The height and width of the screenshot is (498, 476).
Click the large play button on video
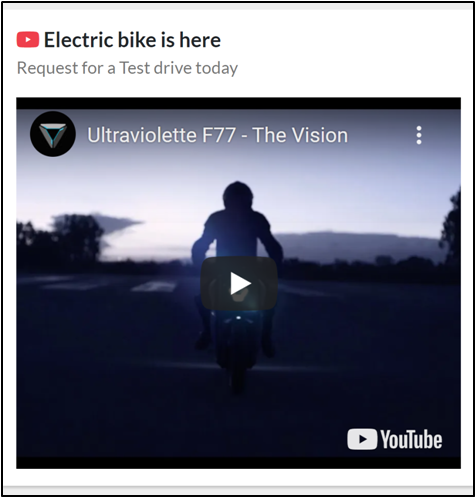(239, 283)
